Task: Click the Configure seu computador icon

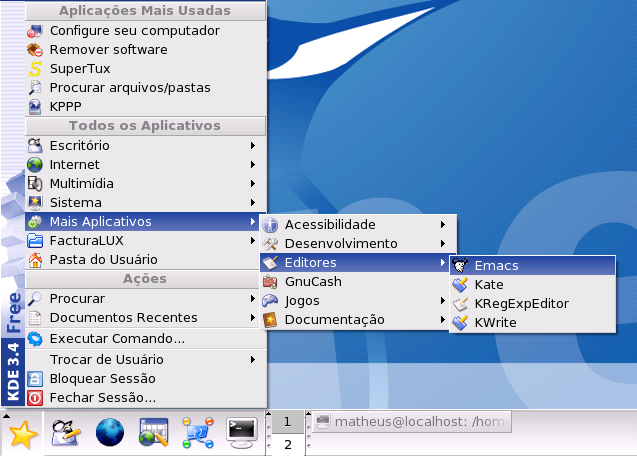Action: [x=35, y=31]
